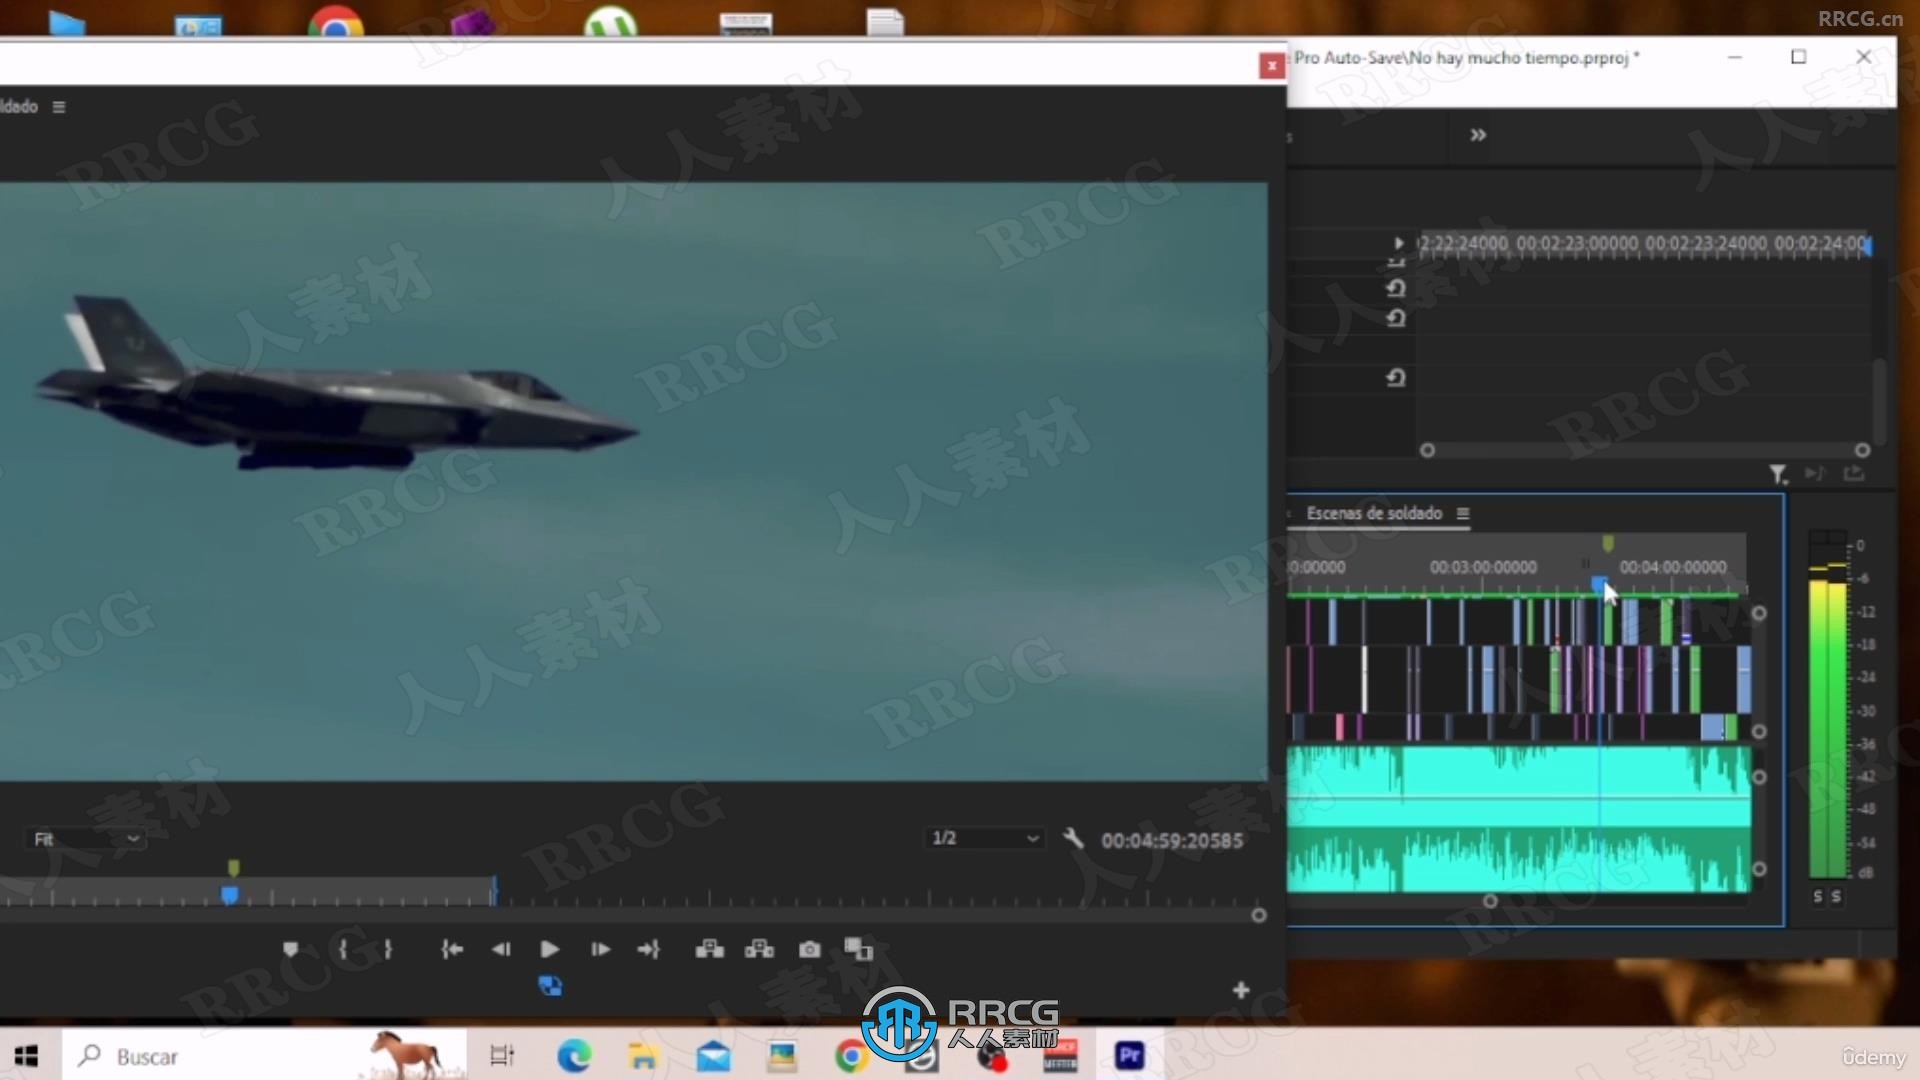The height and width of the screenshot is (1080, 1920).
Task: Solo the right channel in audio meters
Action: click(x=1836, y=897)
